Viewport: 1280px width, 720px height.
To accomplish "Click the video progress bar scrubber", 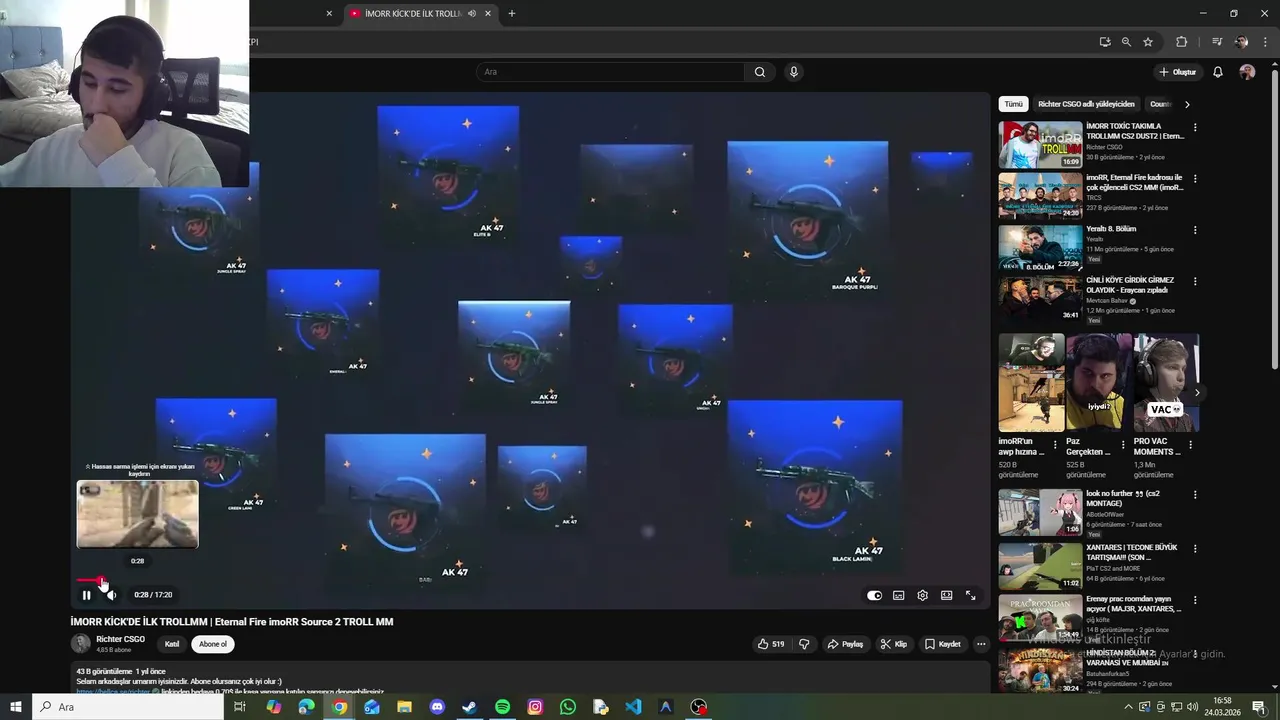I will [x=103, y=580].
